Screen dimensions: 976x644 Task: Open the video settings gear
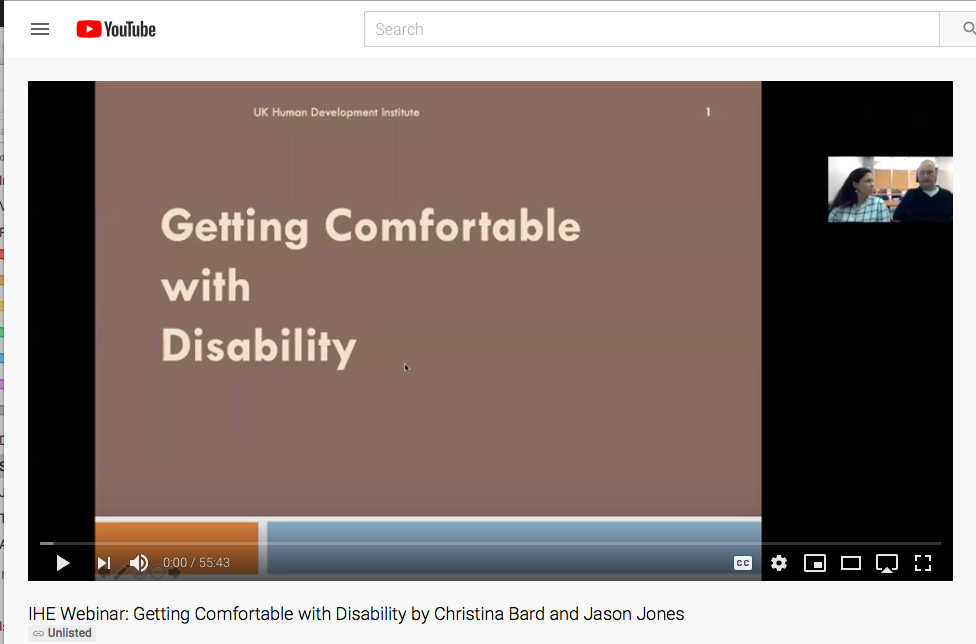(779, 563)
